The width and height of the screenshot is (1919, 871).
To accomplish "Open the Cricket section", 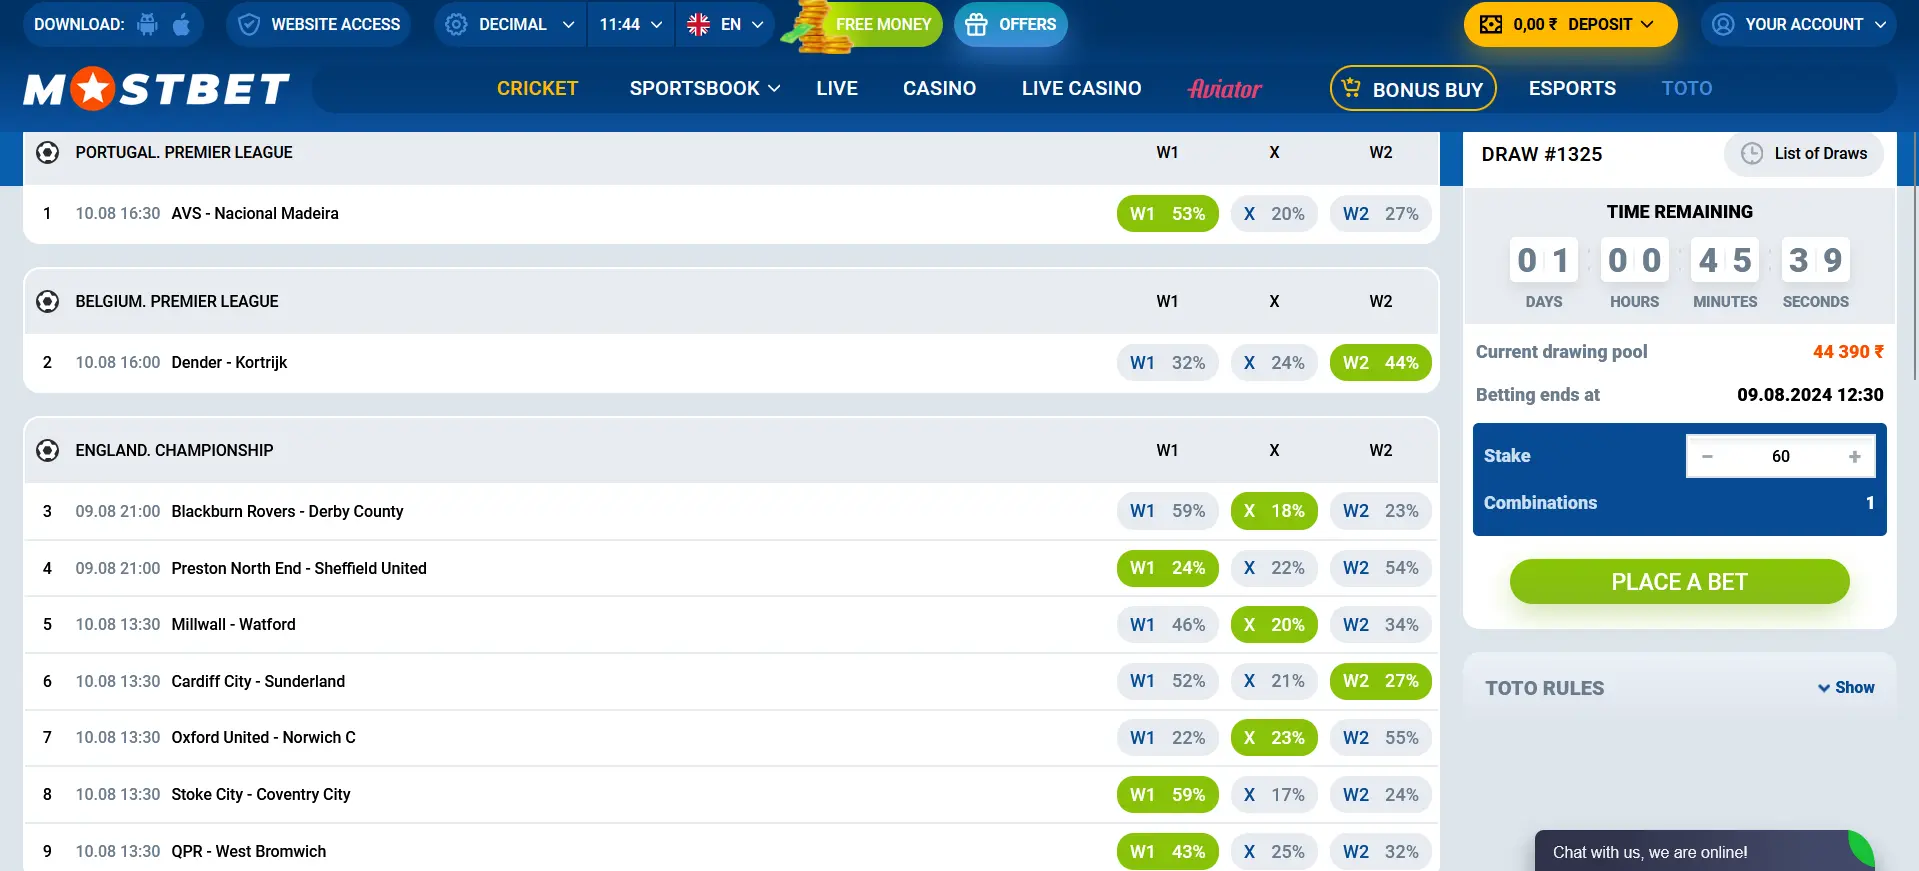I will [x=537, y=89].
